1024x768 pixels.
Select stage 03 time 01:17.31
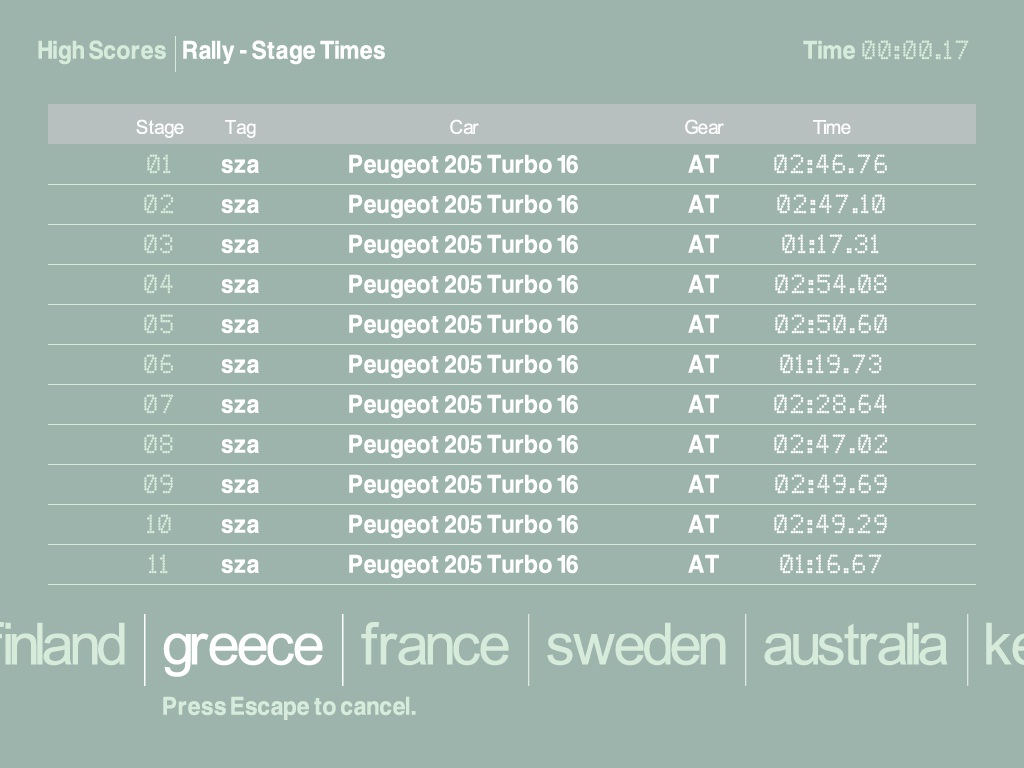point(830,245)
